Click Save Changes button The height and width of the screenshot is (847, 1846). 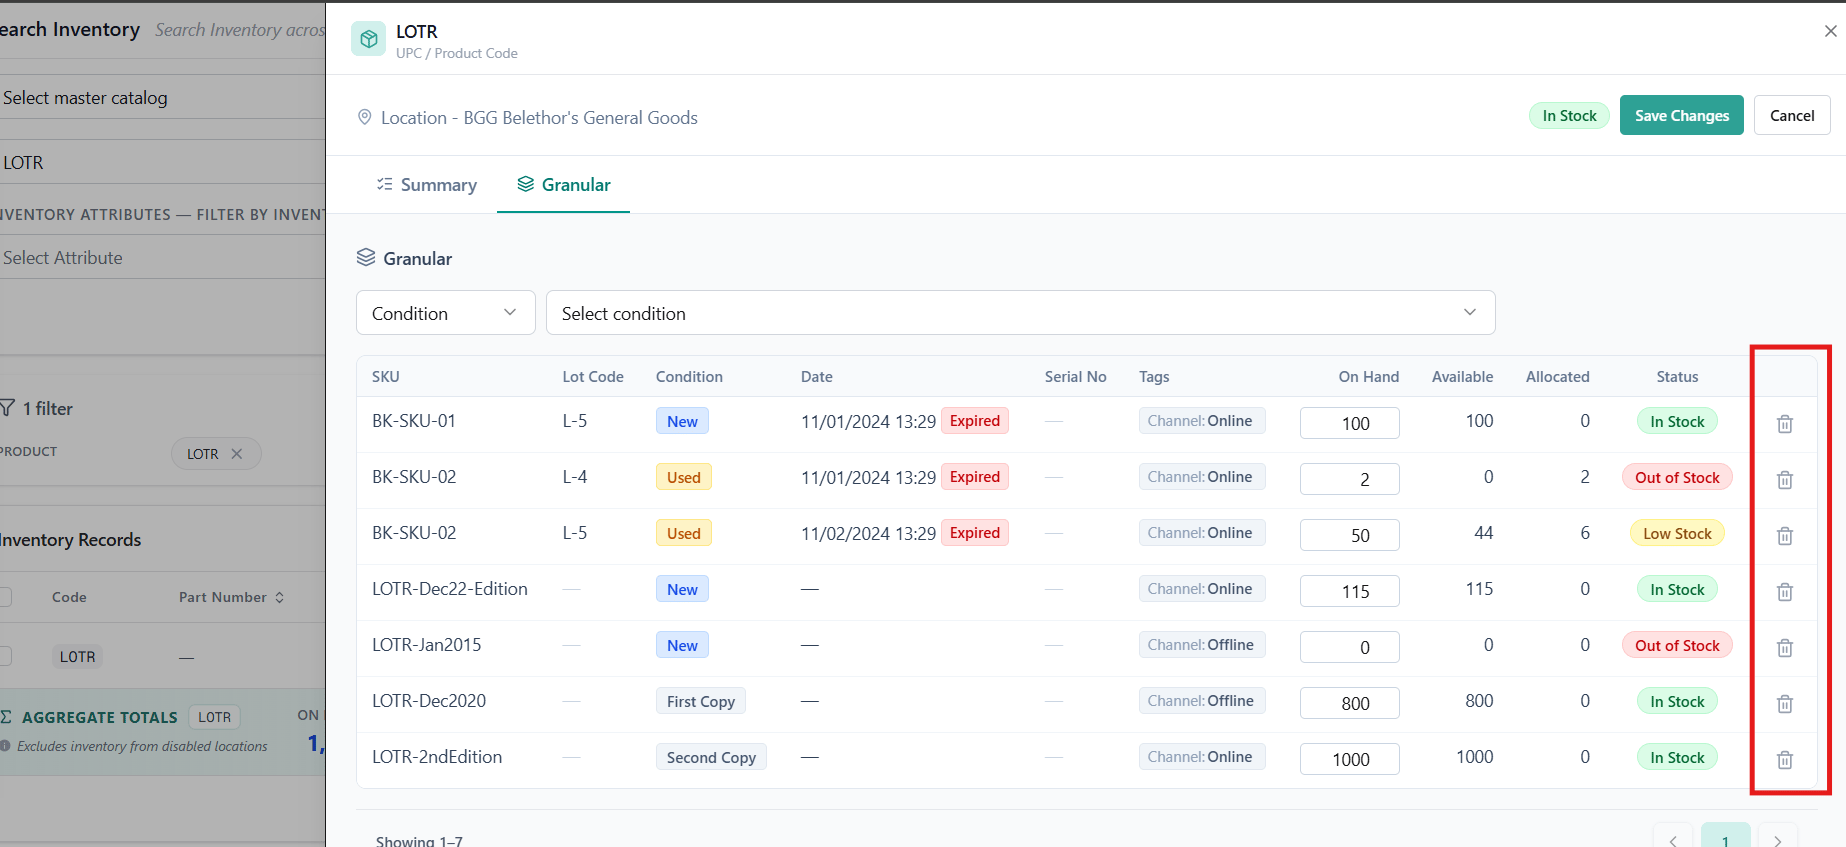click(x=1681, y=115)
